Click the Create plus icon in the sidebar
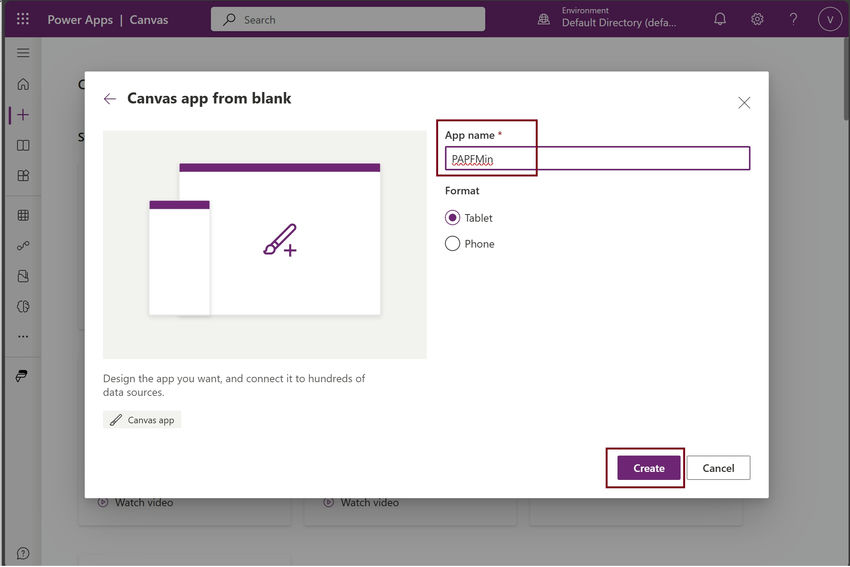 tap(23, 115)
